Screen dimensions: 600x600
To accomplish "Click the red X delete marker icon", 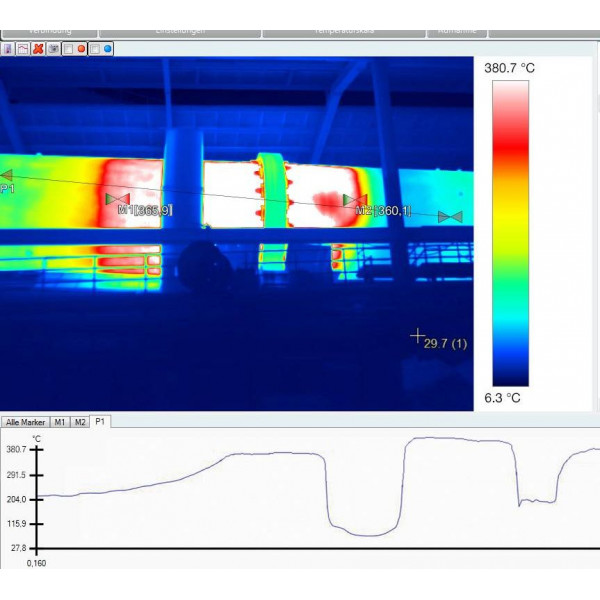I will click(38, 48).
